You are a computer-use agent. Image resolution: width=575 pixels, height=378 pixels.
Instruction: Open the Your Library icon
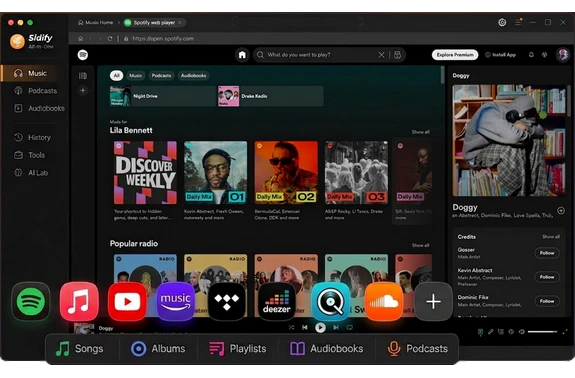point(83,76)
